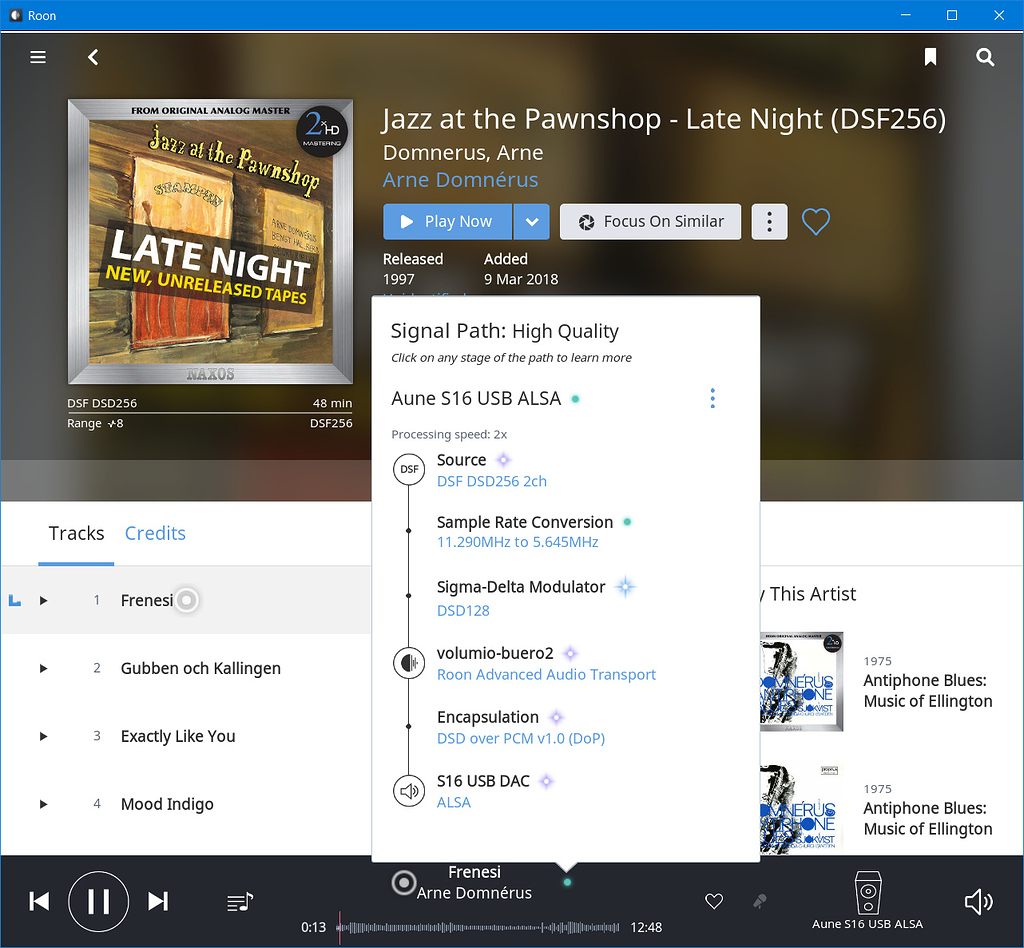Open the Aune S16 zone selector icon
The height and width of the screenshot is (948, 1024).
coord(867,893)
